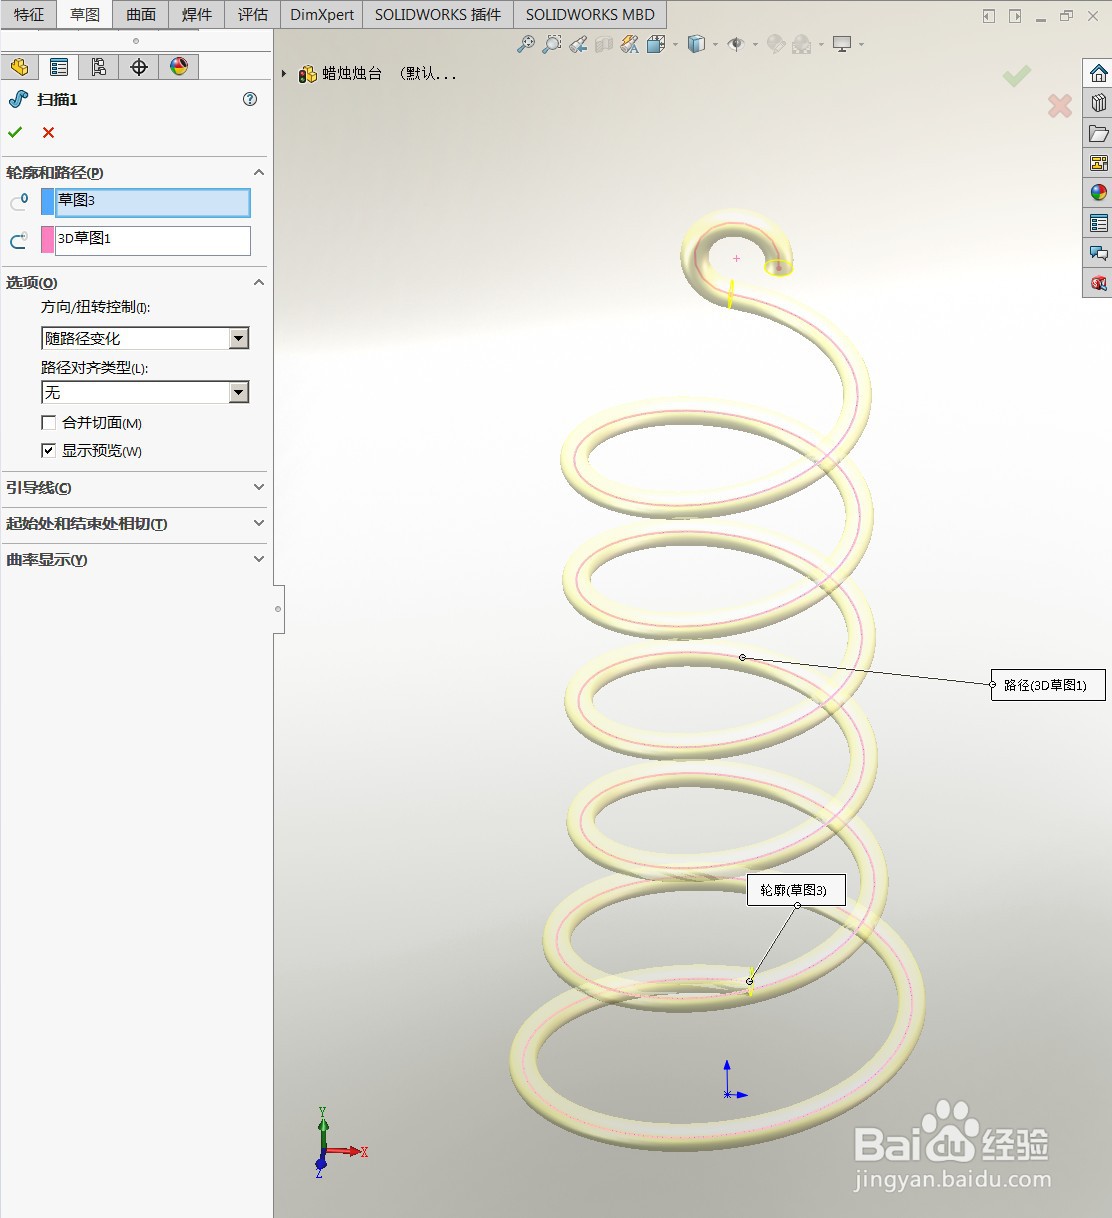
Task: Expand the 起始处和结束处相切 section
Action: click(259, 523)
